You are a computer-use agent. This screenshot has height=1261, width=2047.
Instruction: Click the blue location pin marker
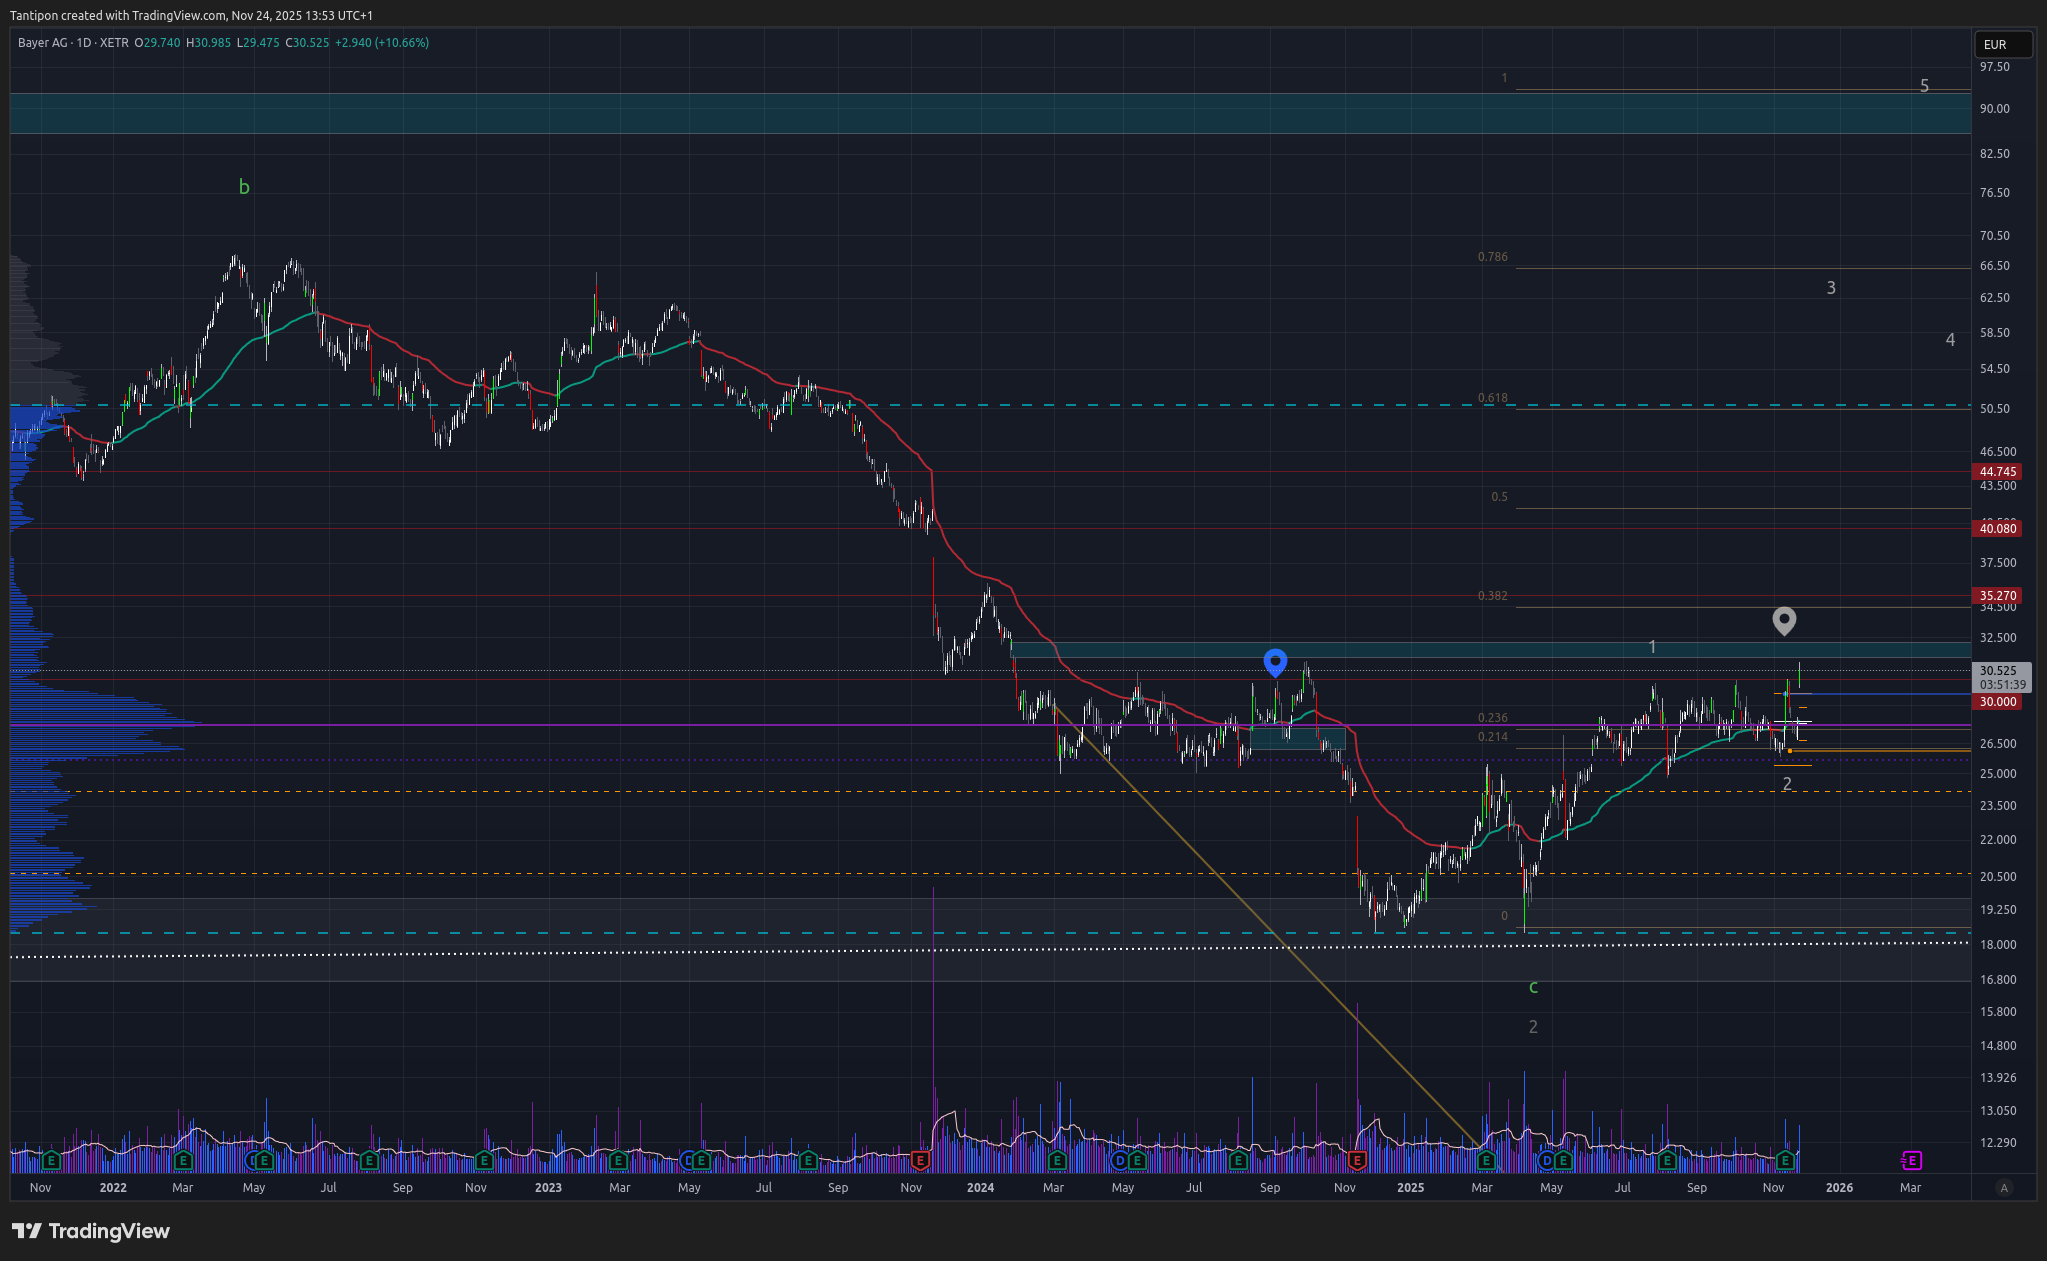coord(1275,660)
